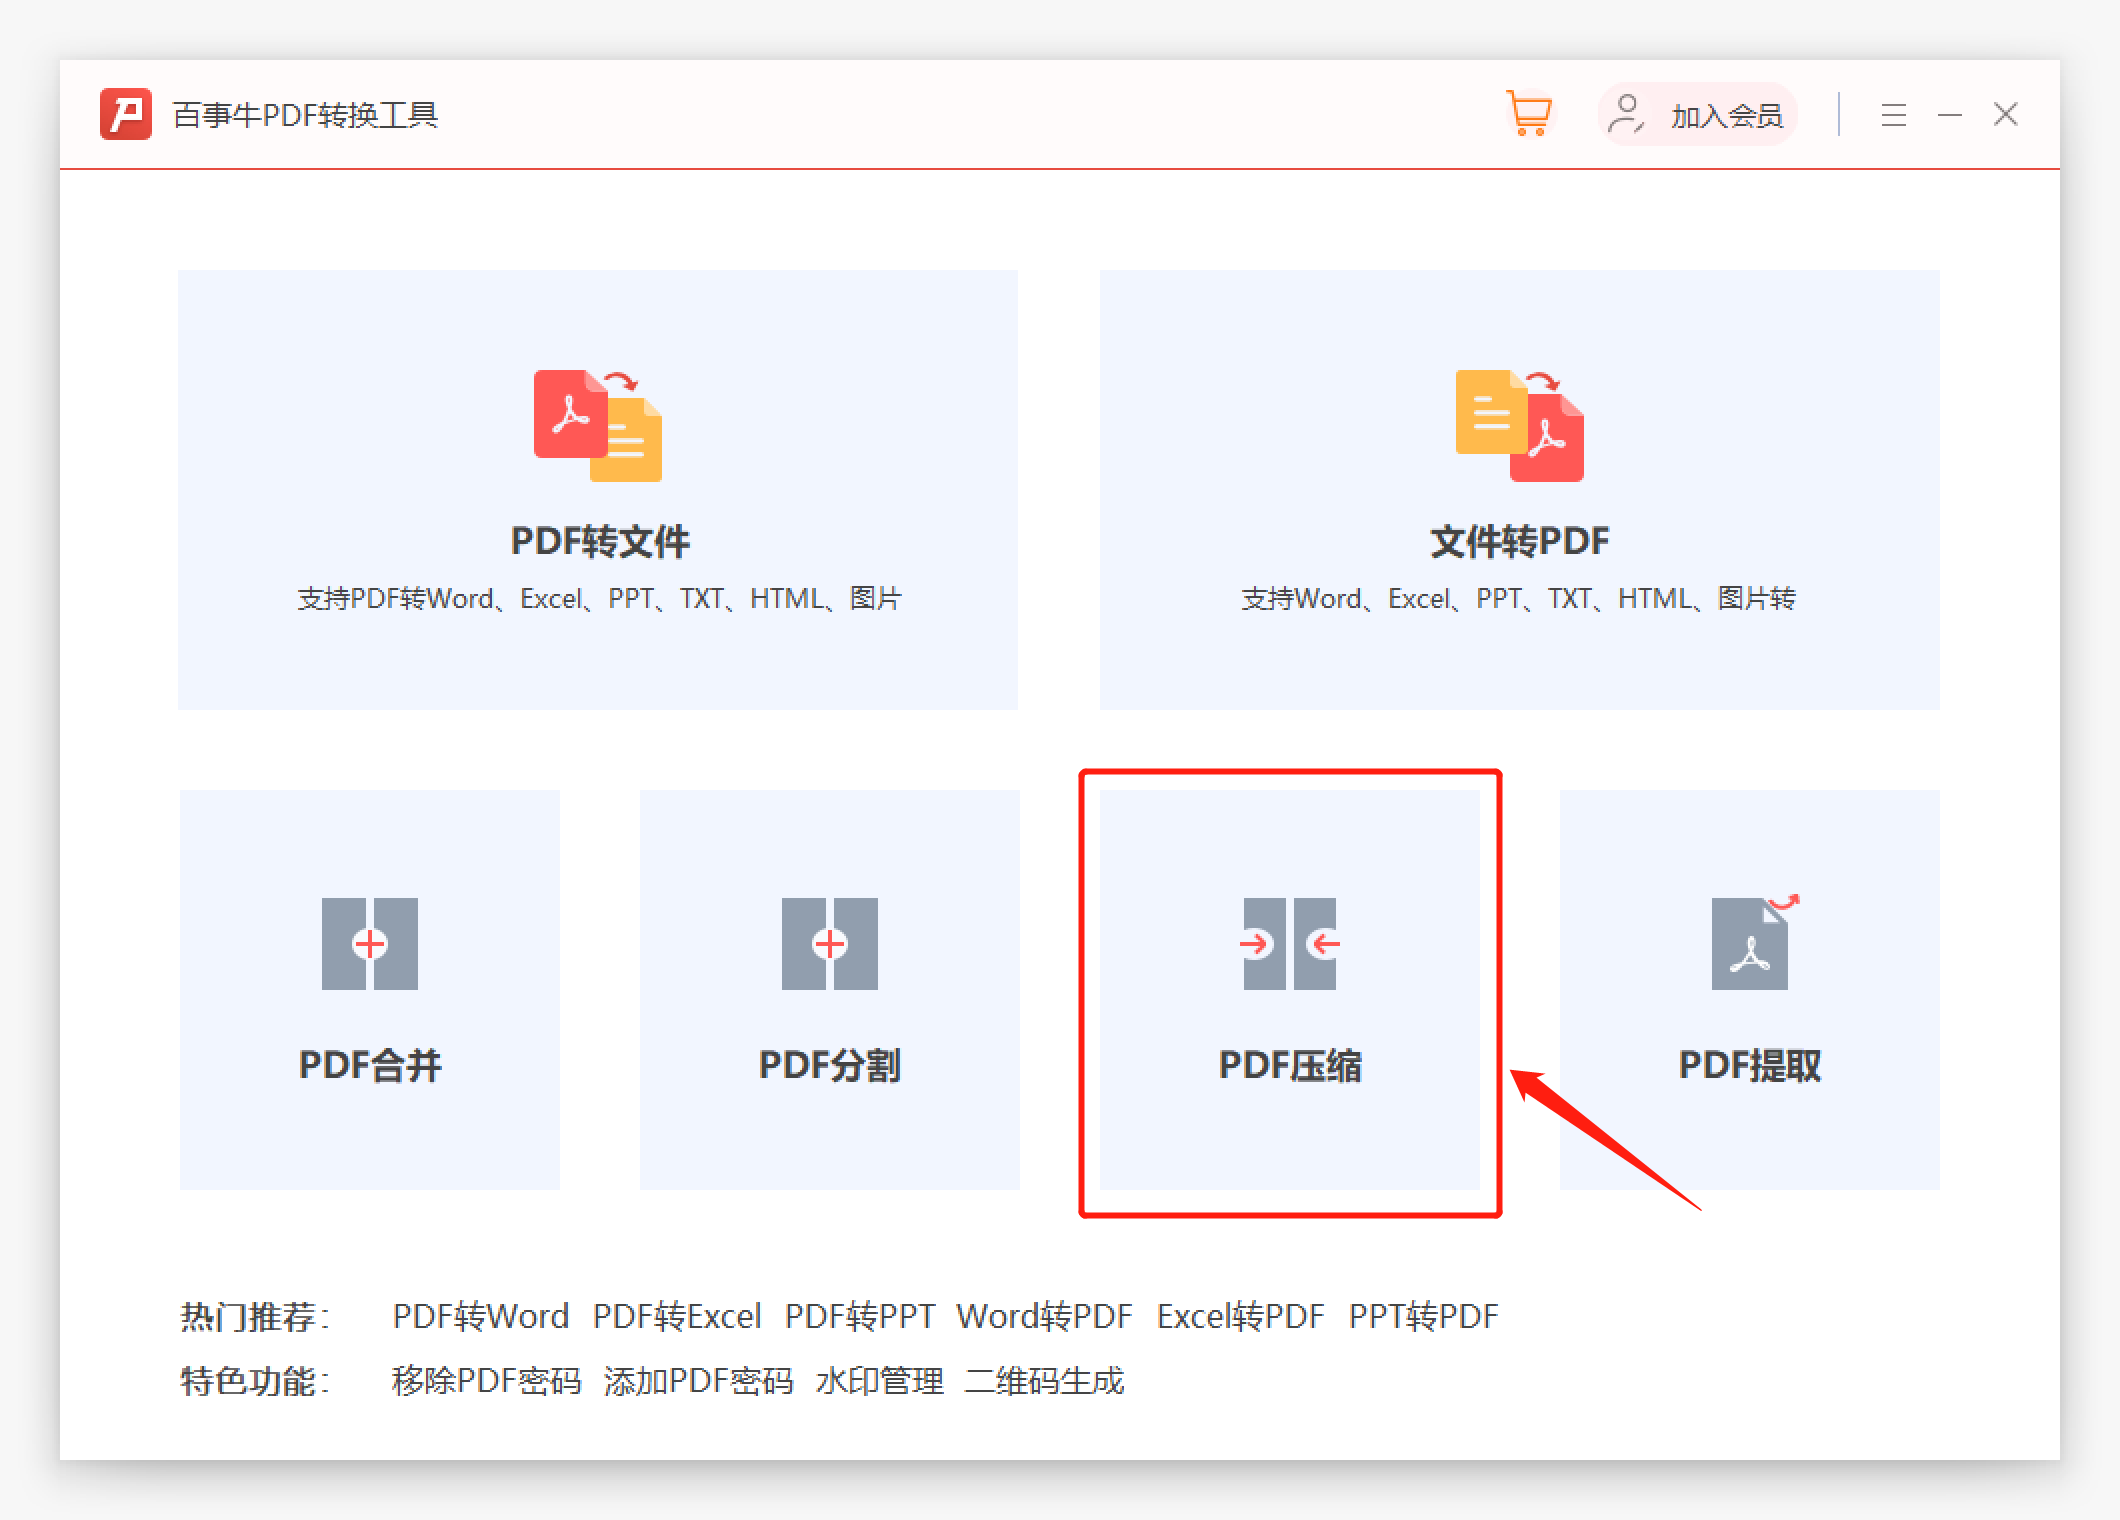
Task: Click the user avatar icon
Action: point(1626,114)
